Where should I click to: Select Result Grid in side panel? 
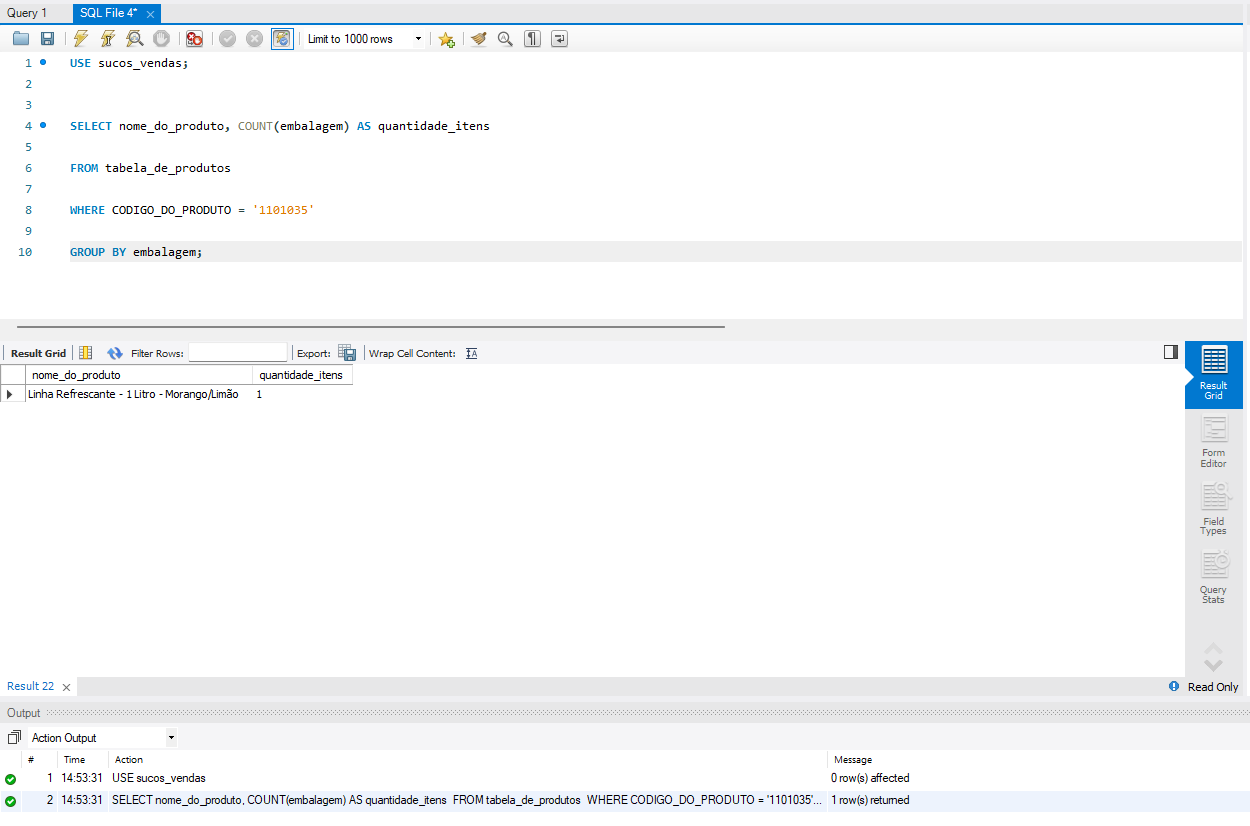pos(1214,374)
